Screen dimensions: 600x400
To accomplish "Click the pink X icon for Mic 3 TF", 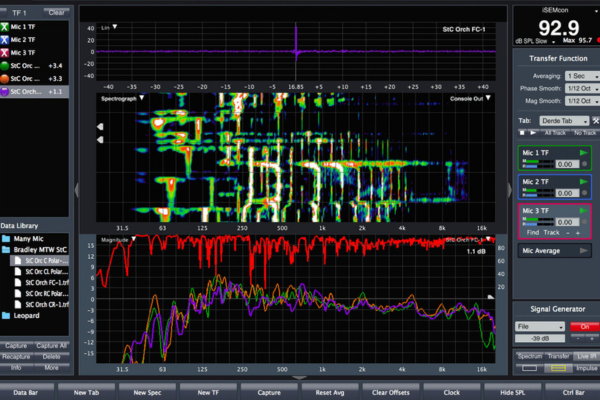I will pyautogui.click(x=5, y=53).
